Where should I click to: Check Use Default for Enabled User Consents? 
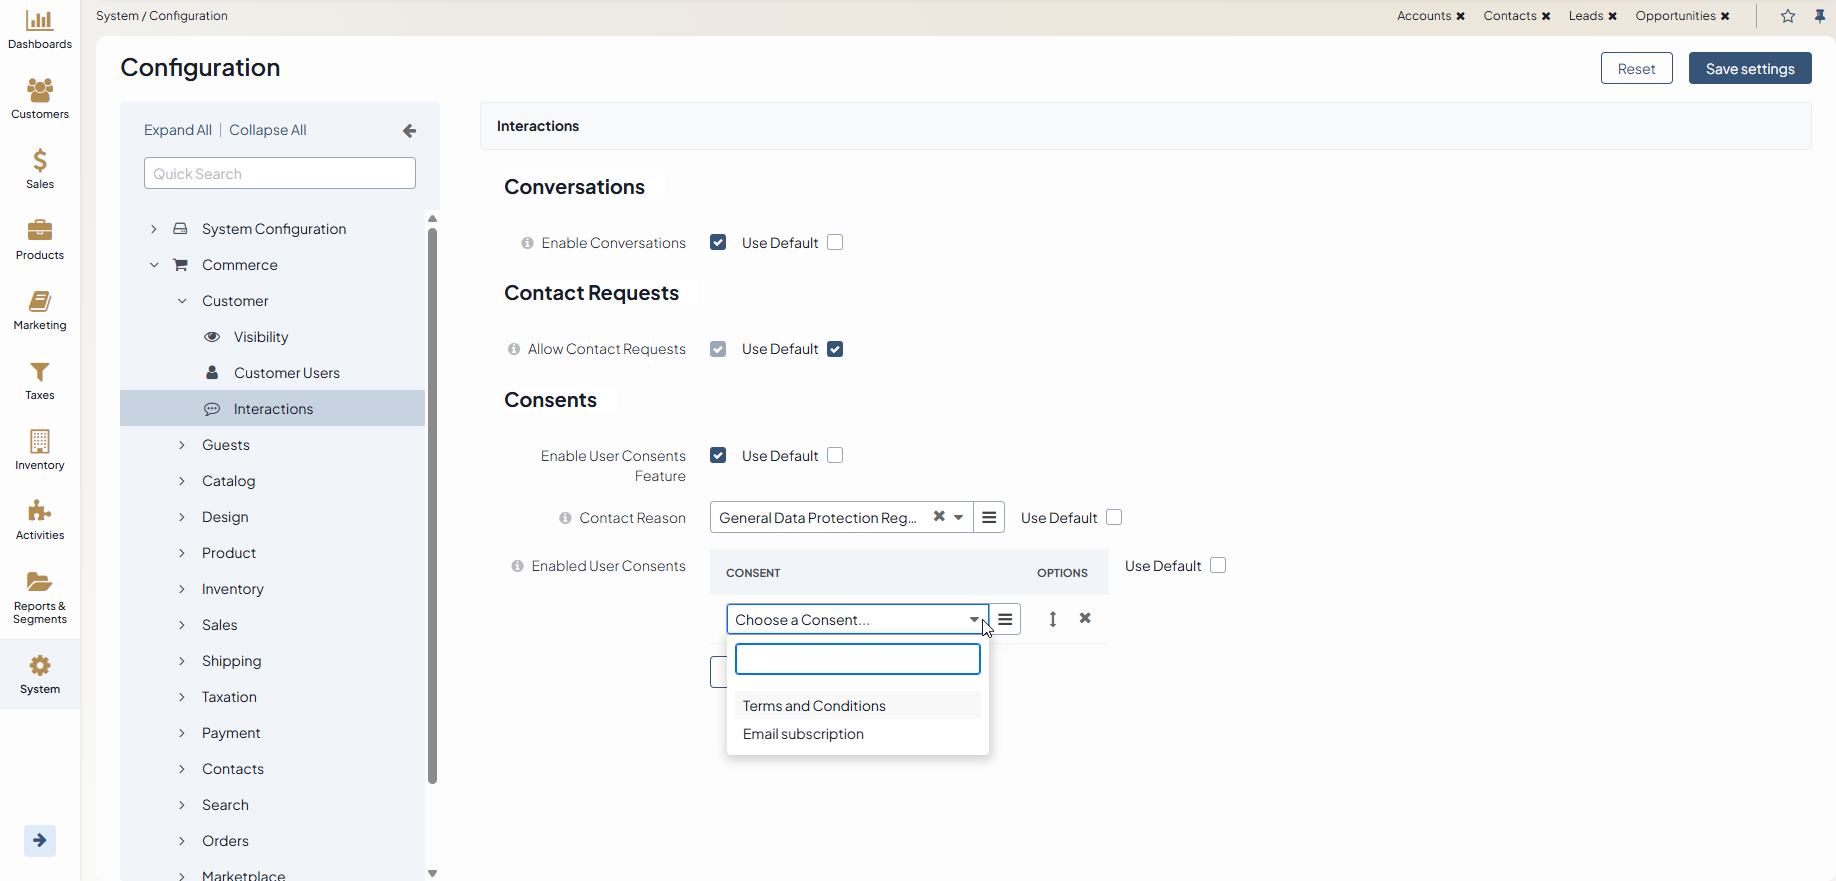(x=1218, y=566)
